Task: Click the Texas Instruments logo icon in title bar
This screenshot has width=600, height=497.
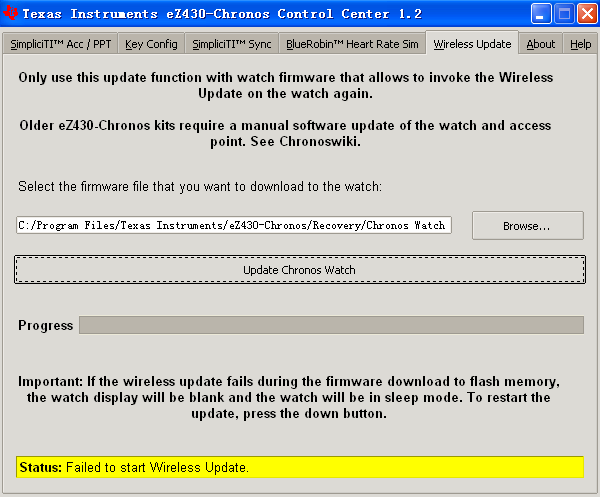Action: (10, 13)
